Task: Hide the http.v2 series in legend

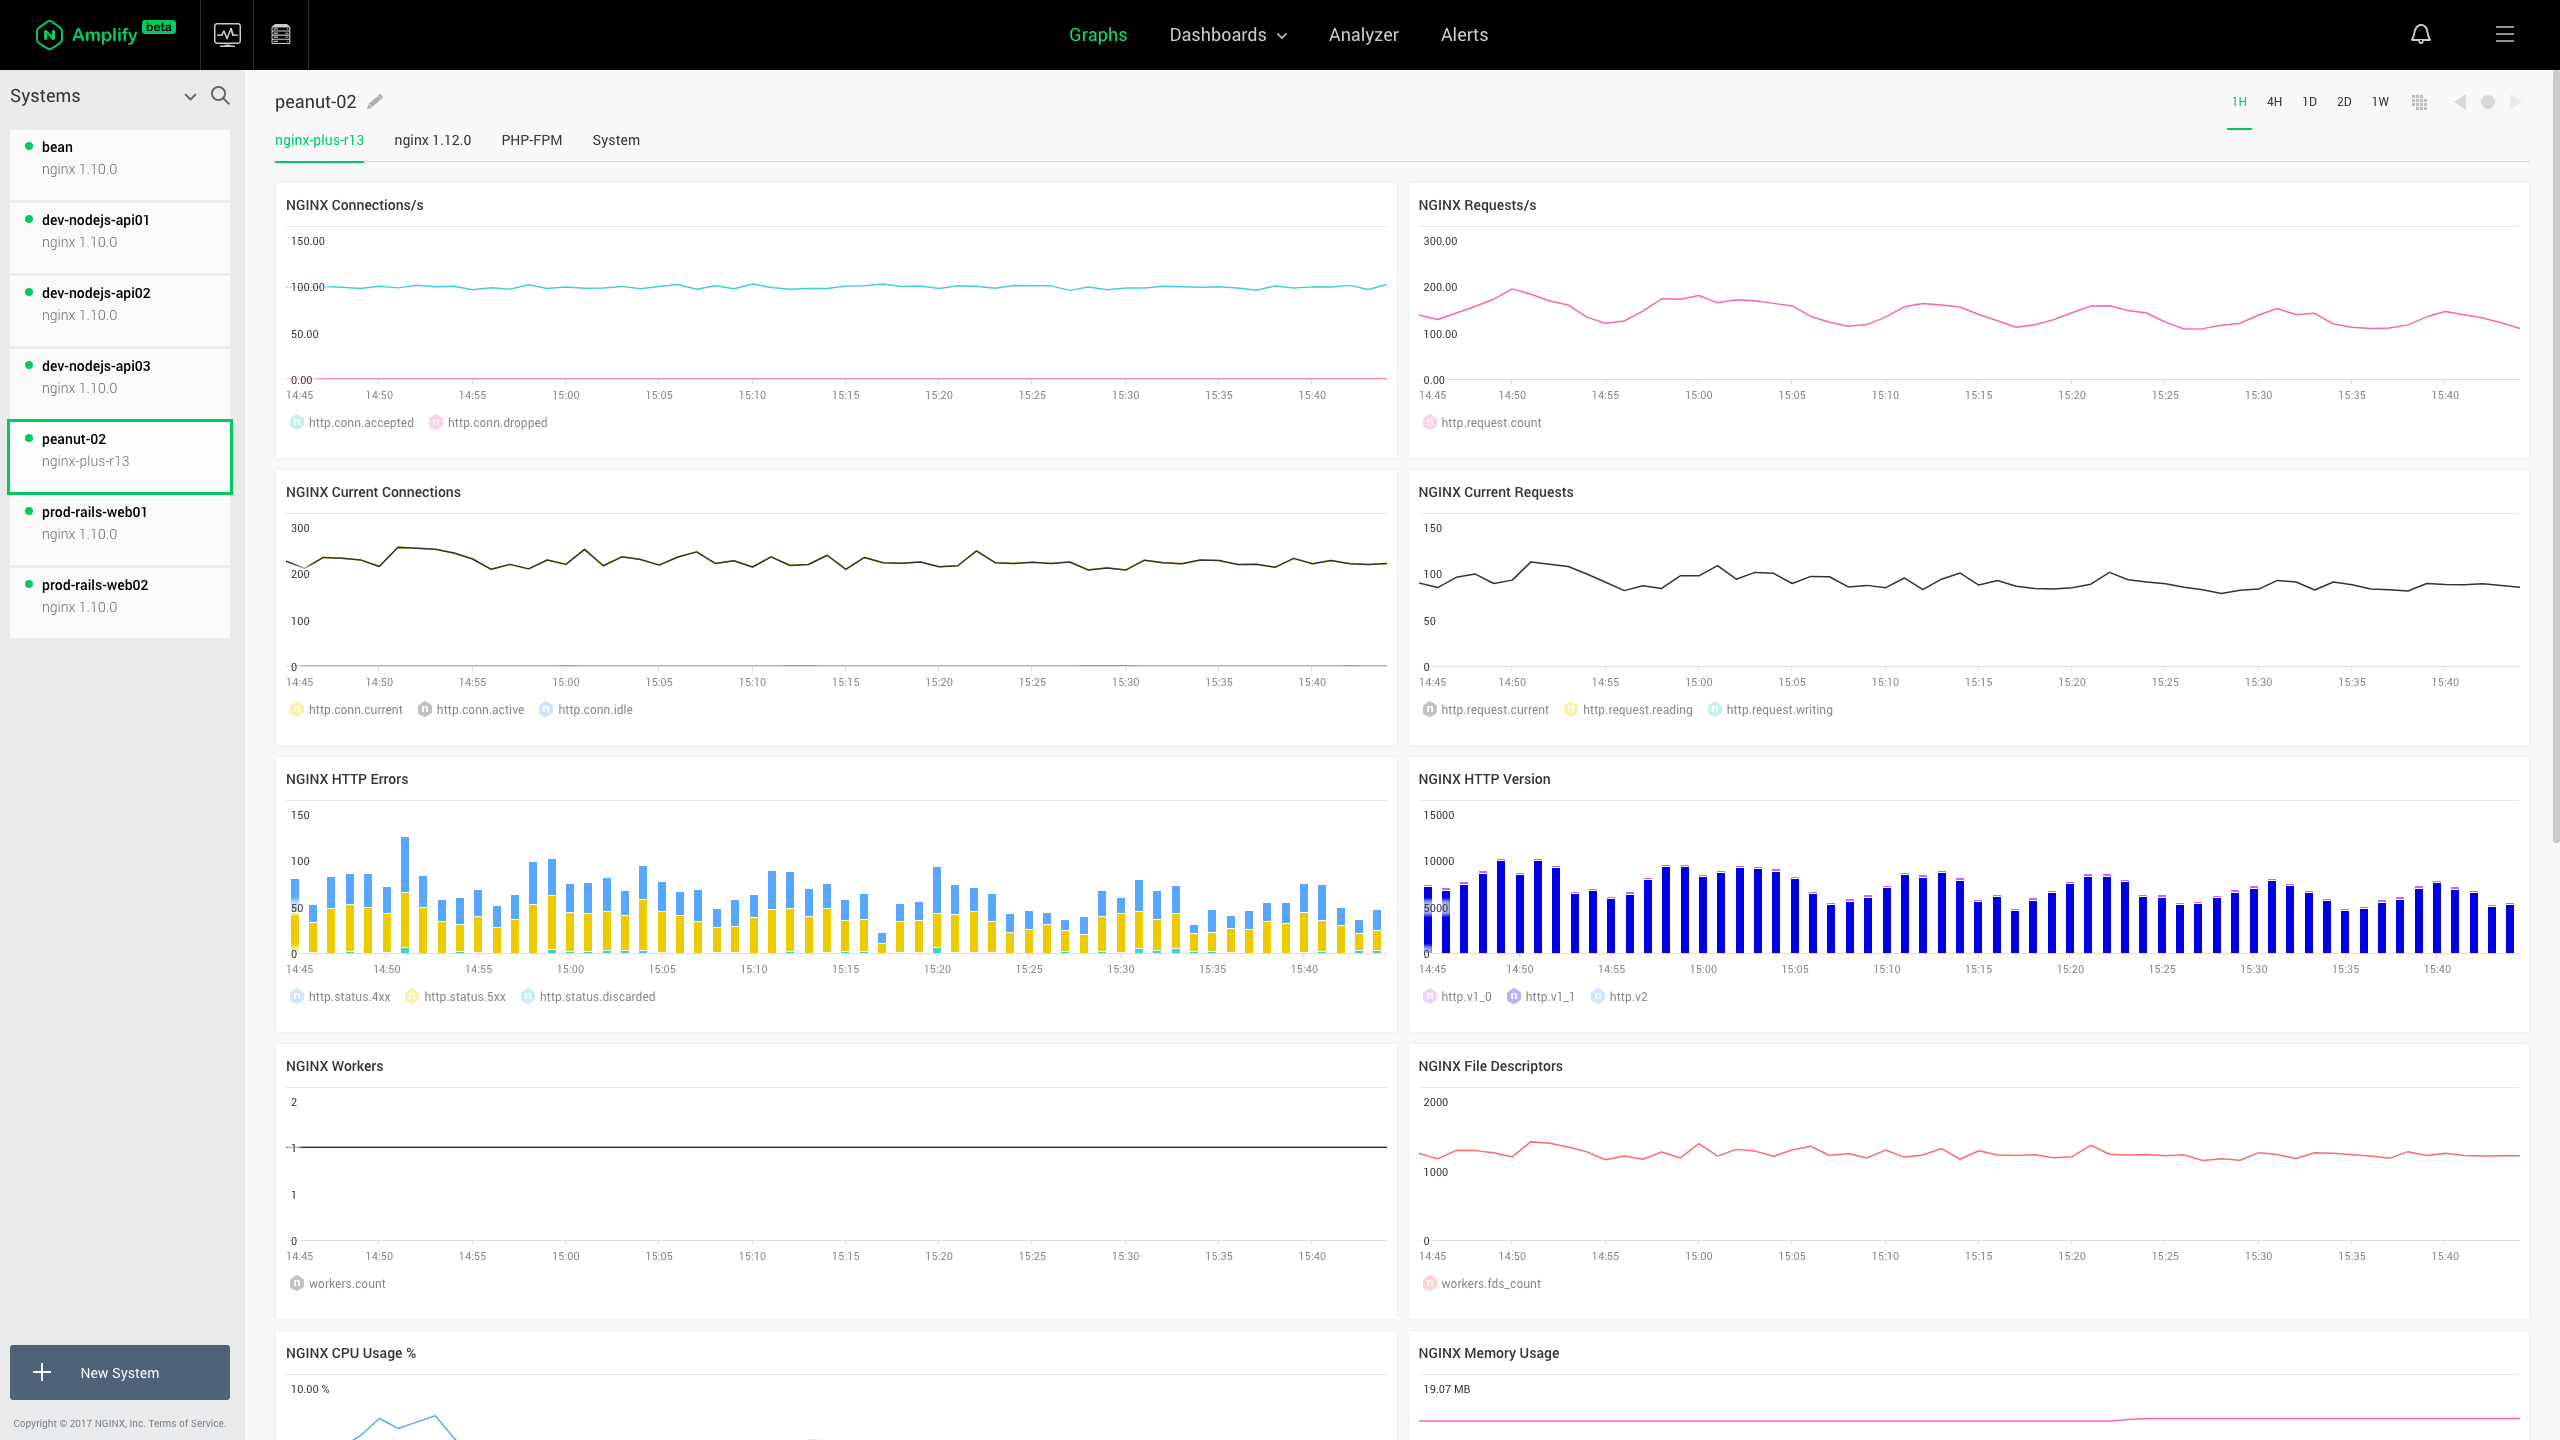Action: point(1627,997)
